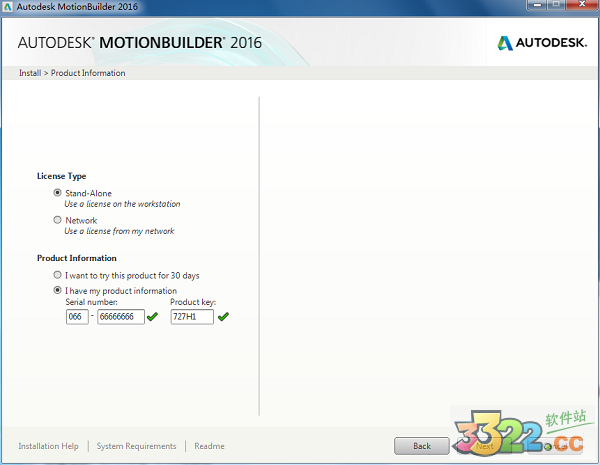
Task: Select "I have my product information" radio button
Action: pyautogui.click(x=57, y=290)
